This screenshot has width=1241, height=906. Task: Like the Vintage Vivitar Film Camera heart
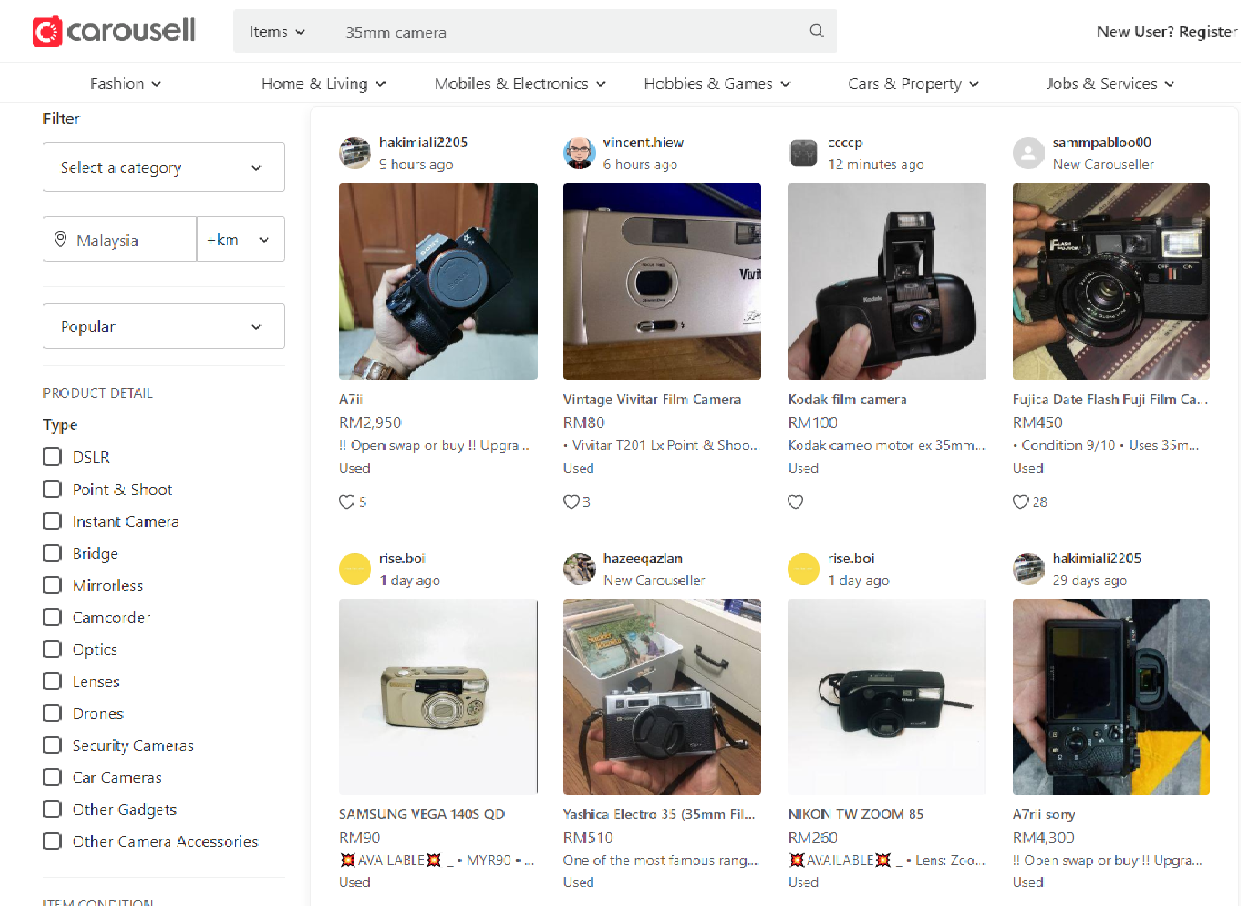pos(571,502)
